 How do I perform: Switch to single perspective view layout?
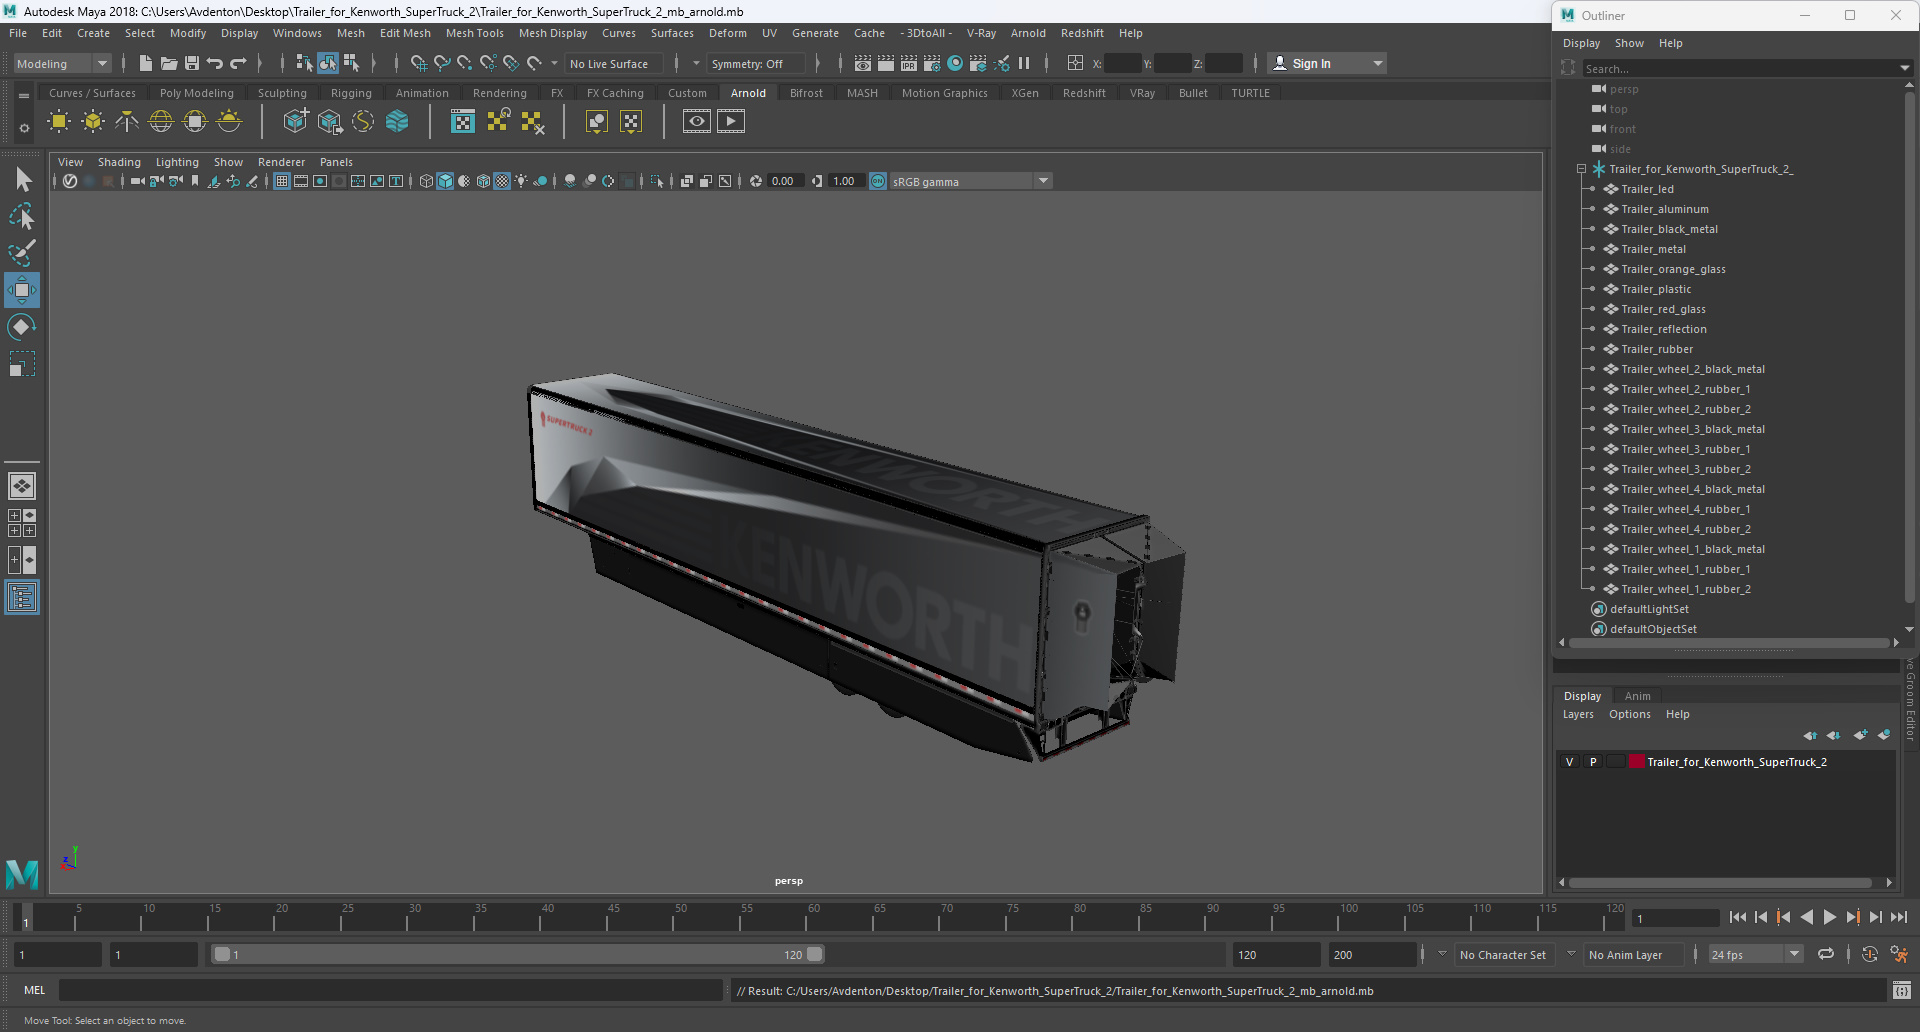[x=22, y=486]
